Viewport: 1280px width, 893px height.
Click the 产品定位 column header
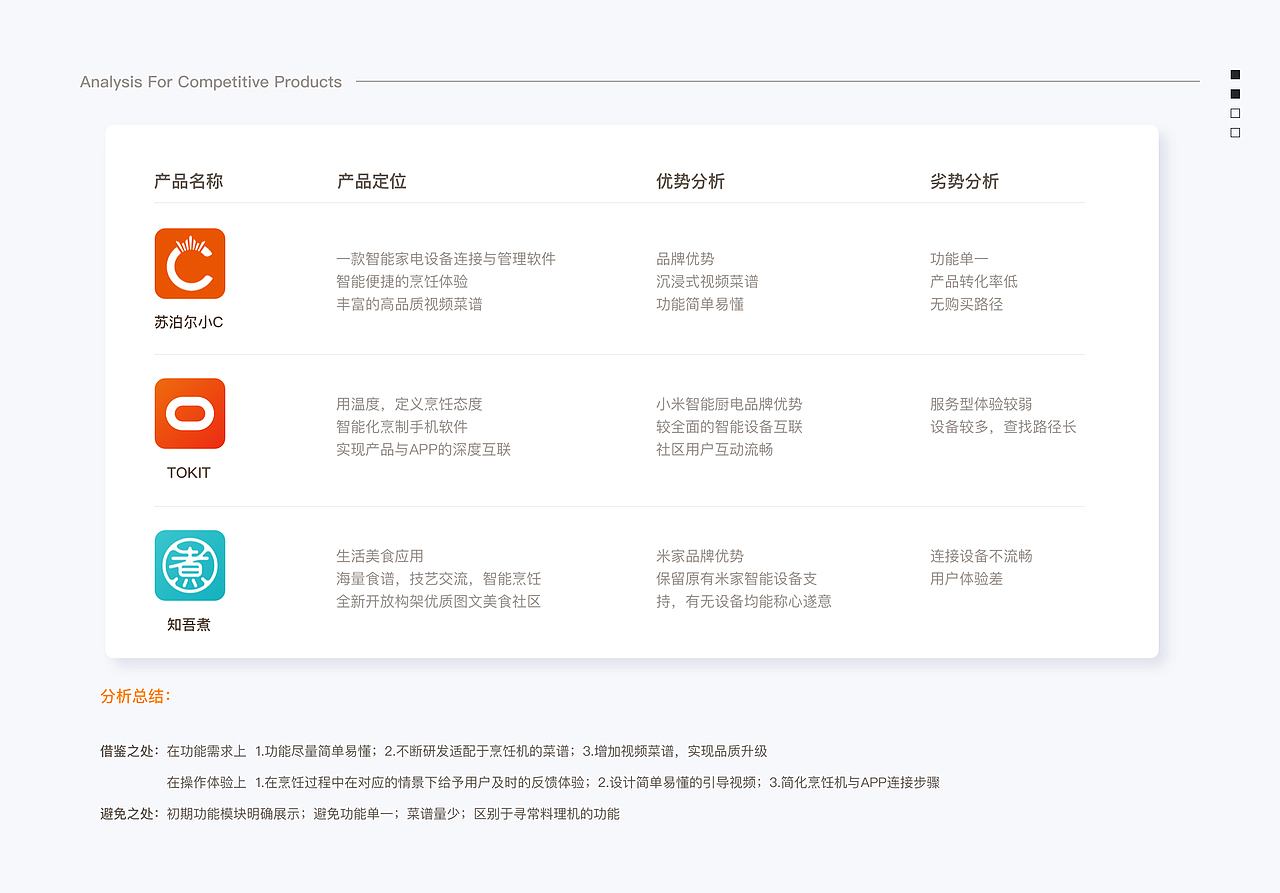point(371,181)
